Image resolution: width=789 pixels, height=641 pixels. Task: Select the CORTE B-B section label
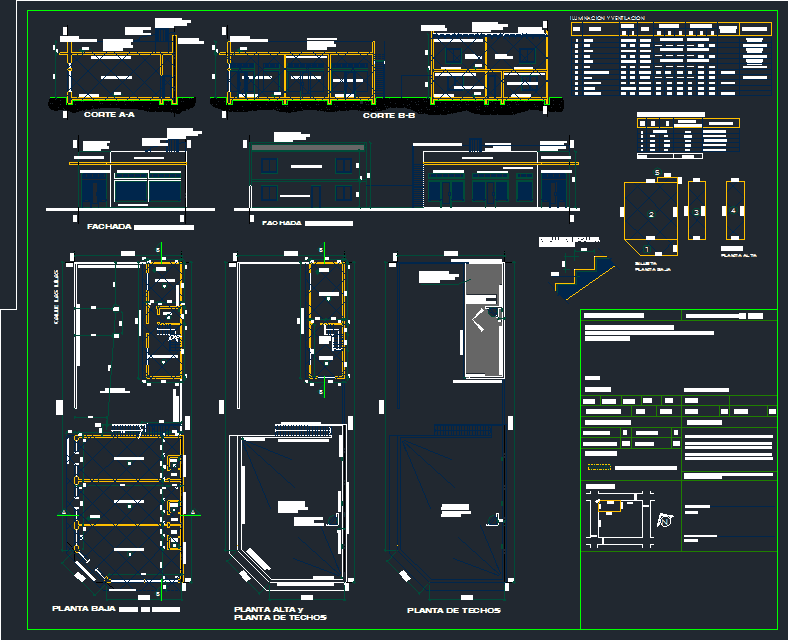tap(389, 116)
